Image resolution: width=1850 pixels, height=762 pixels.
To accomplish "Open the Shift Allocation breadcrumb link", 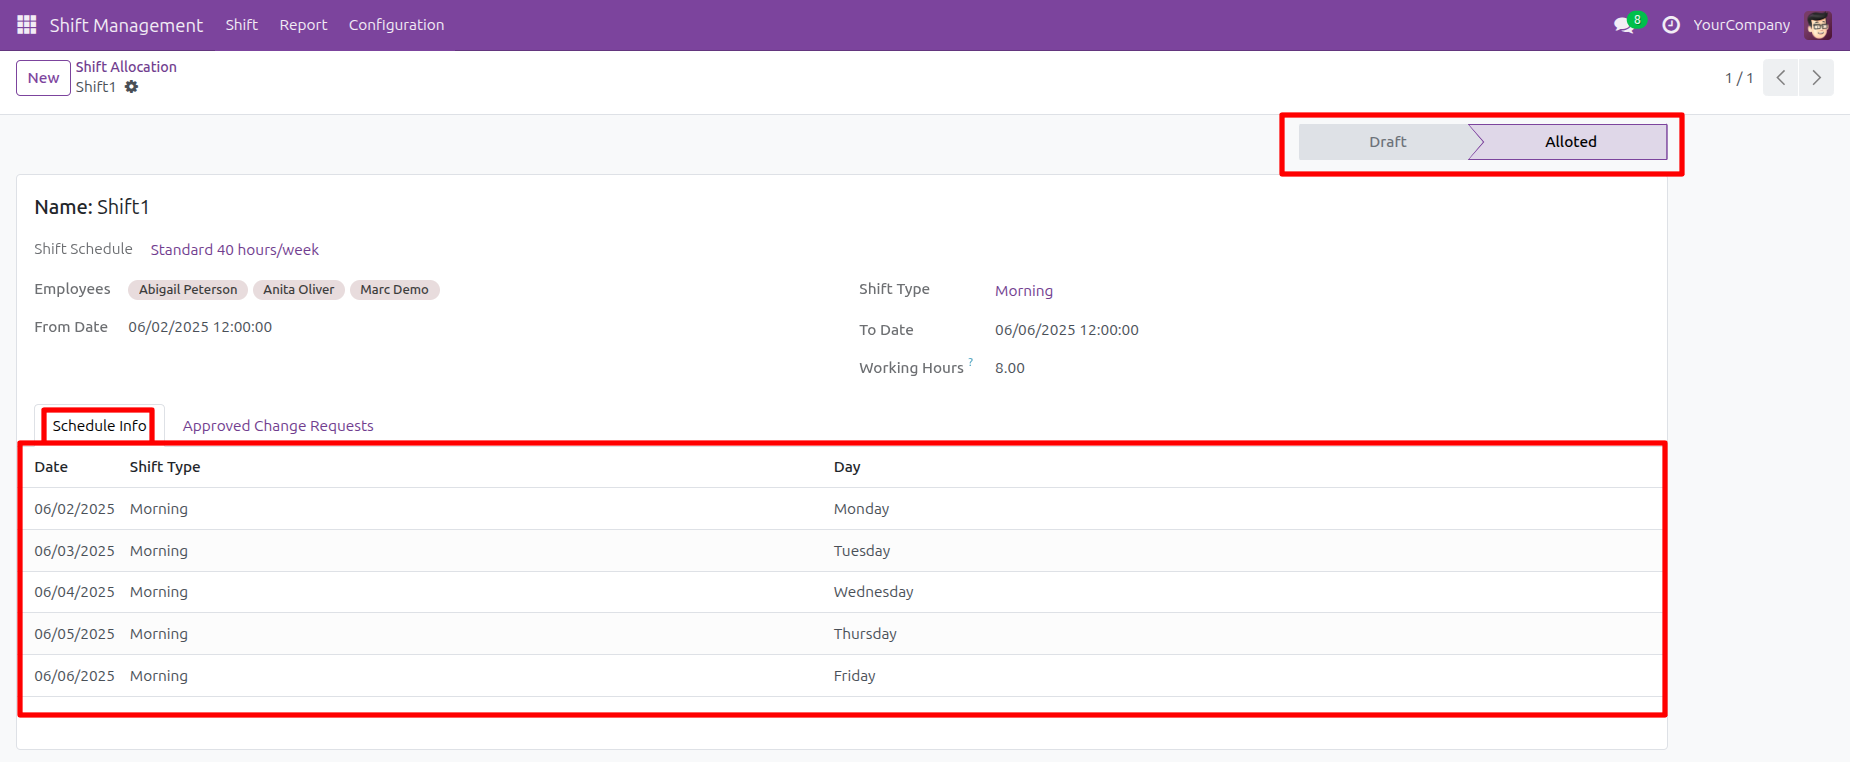I will coord(126,67).
